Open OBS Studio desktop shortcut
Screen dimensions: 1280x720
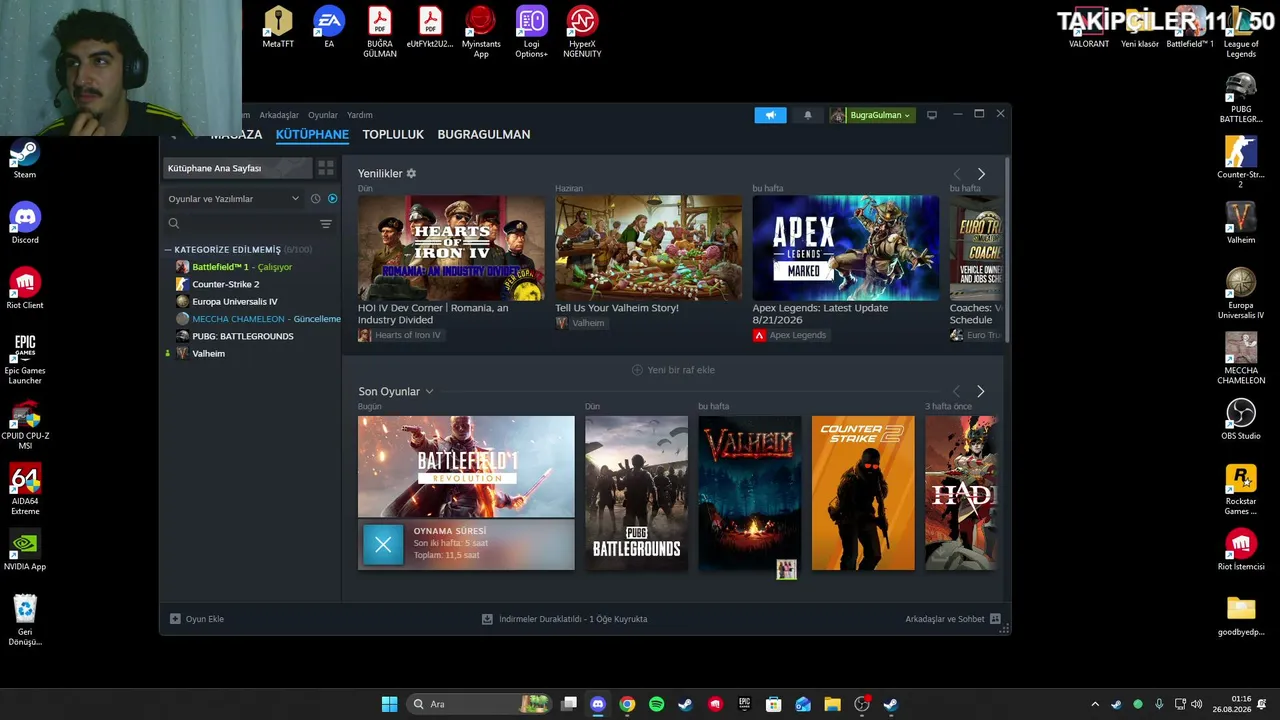click(x=1241, y=420)
